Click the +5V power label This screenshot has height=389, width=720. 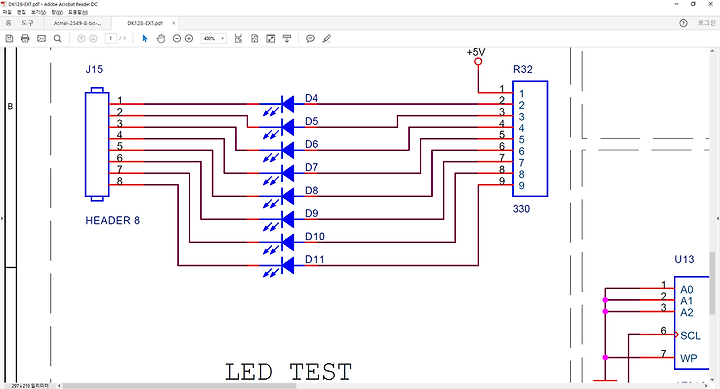476,52
